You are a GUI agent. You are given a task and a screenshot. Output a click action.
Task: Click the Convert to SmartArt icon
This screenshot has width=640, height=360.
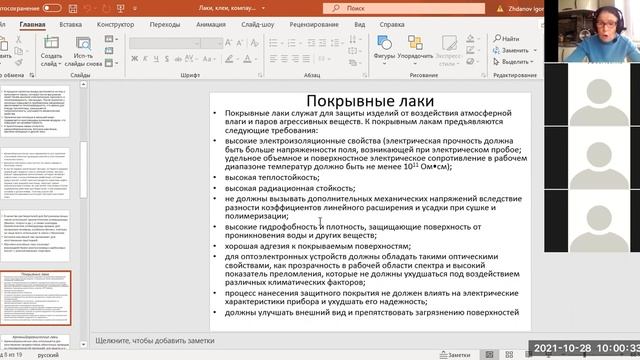pos(354,63)
